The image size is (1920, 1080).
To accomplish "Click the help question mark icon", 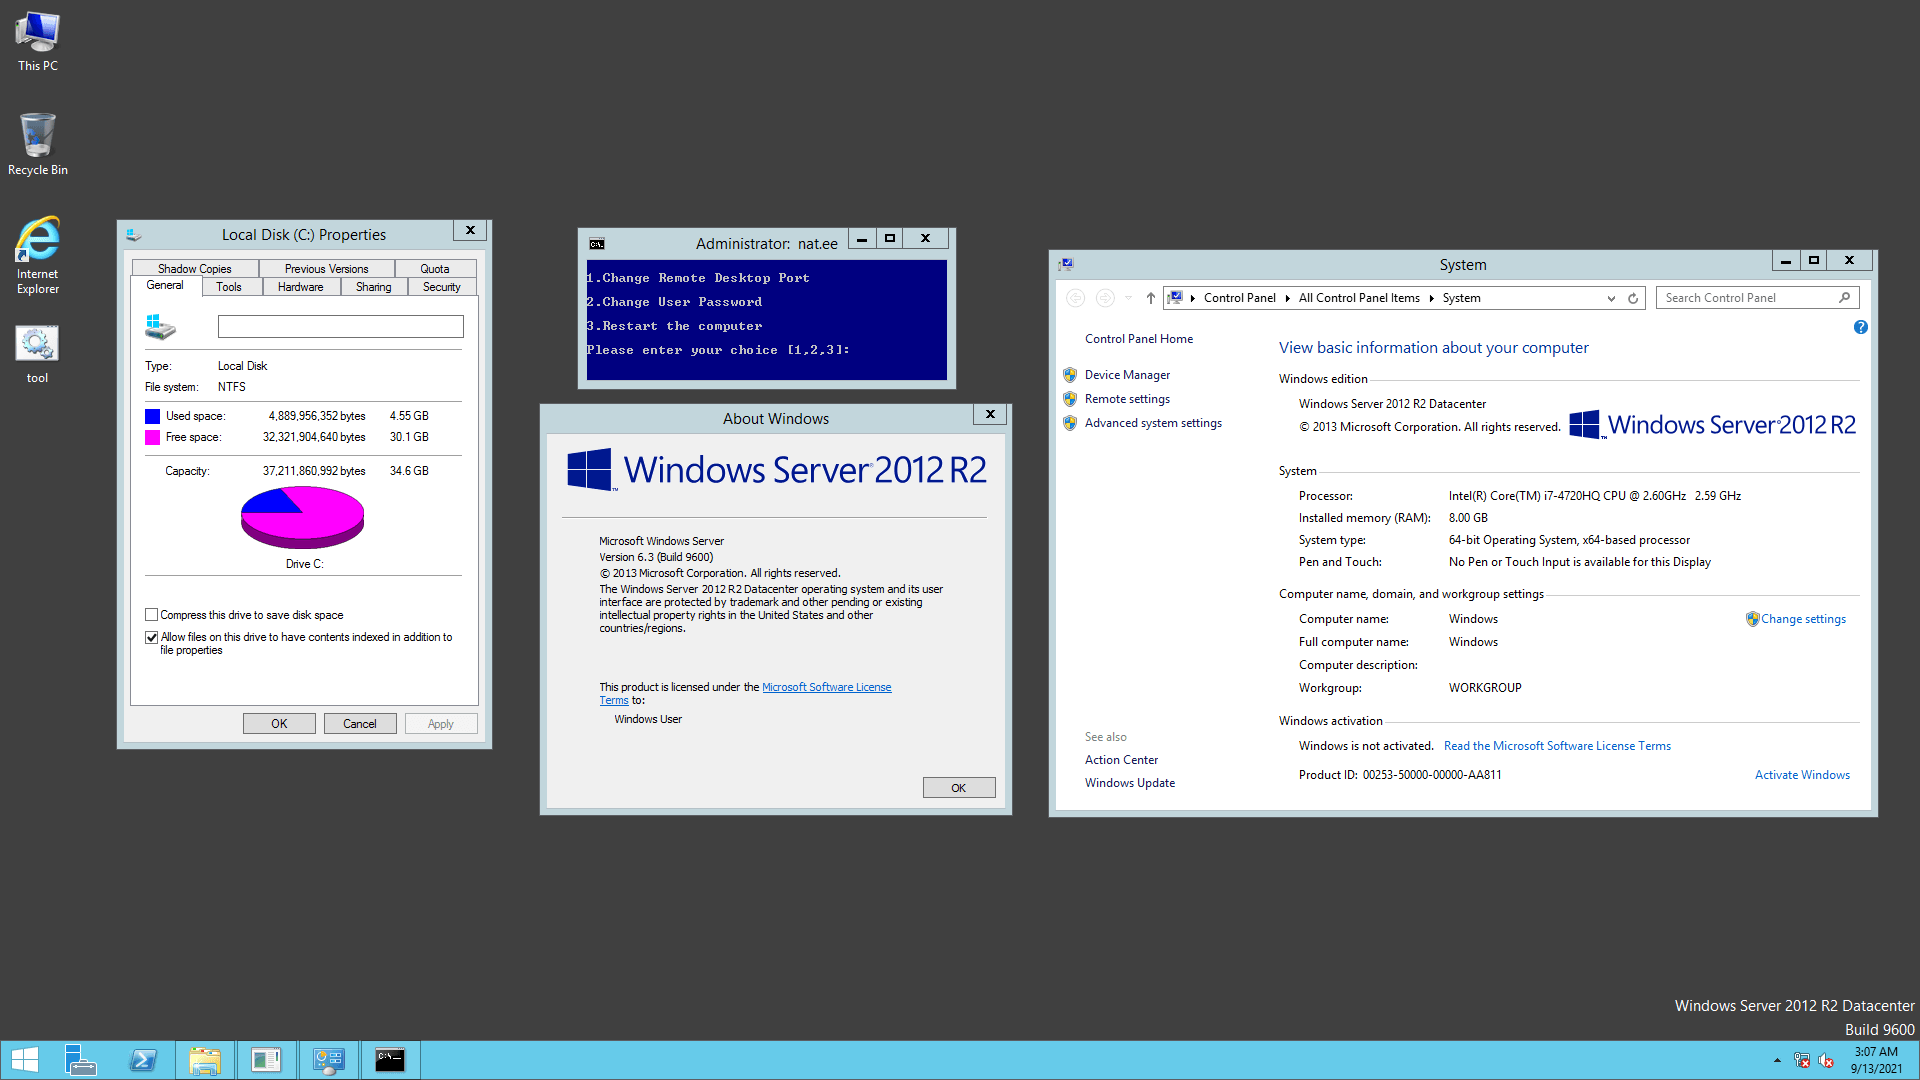I will pyautogui.click(x=1860, y=327).
